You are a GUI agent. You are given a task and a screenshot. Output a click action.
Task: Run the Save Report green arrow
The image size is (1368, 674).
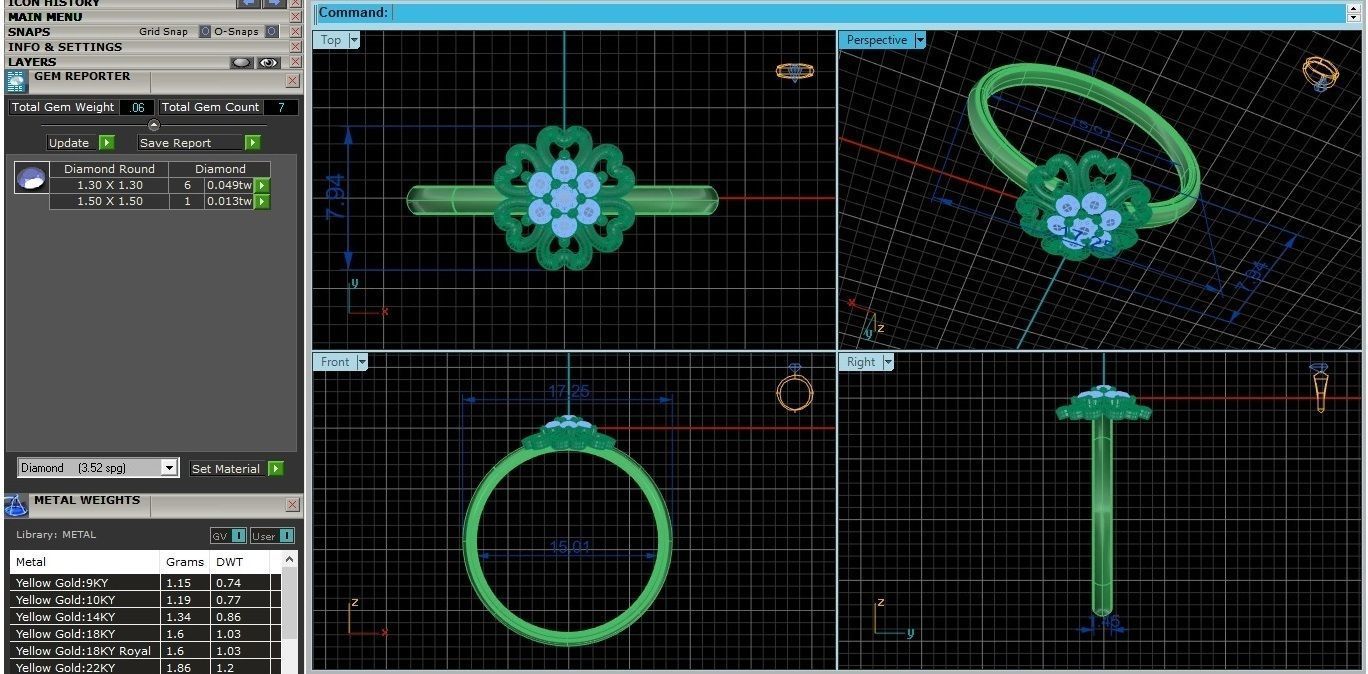click(252, 143)
